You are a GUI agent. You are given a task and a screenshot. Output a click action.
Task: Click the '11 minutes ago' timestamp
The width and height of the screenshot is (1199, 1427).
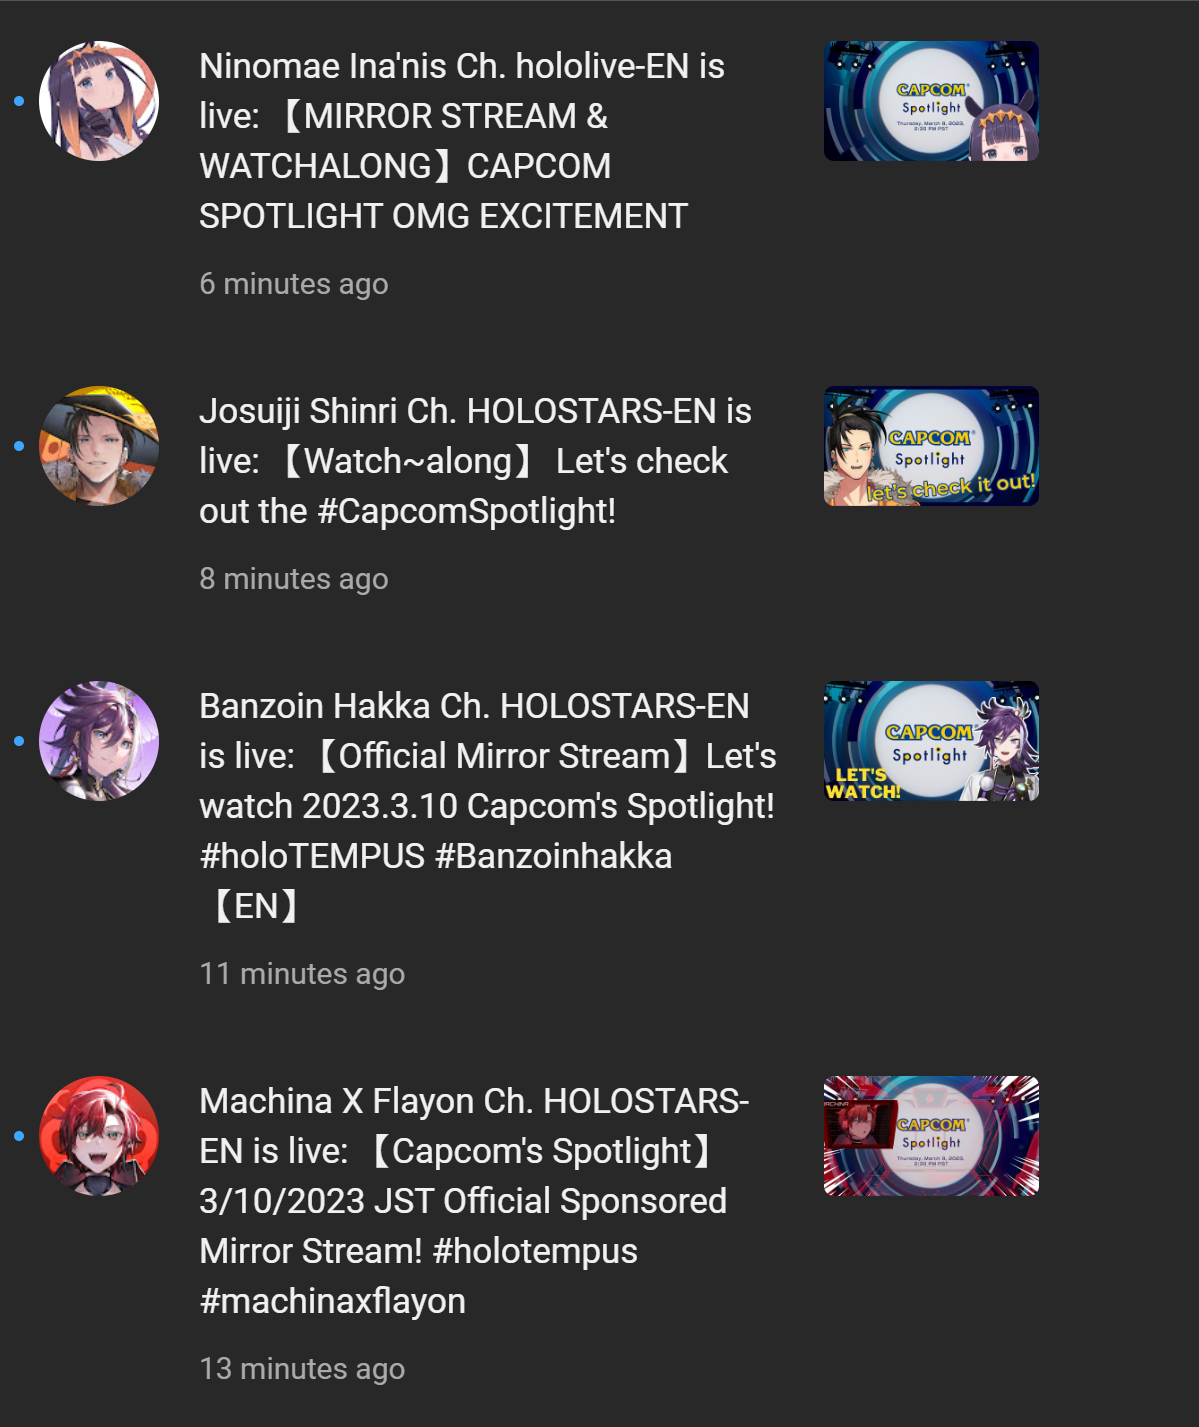[x=302, y=974]
